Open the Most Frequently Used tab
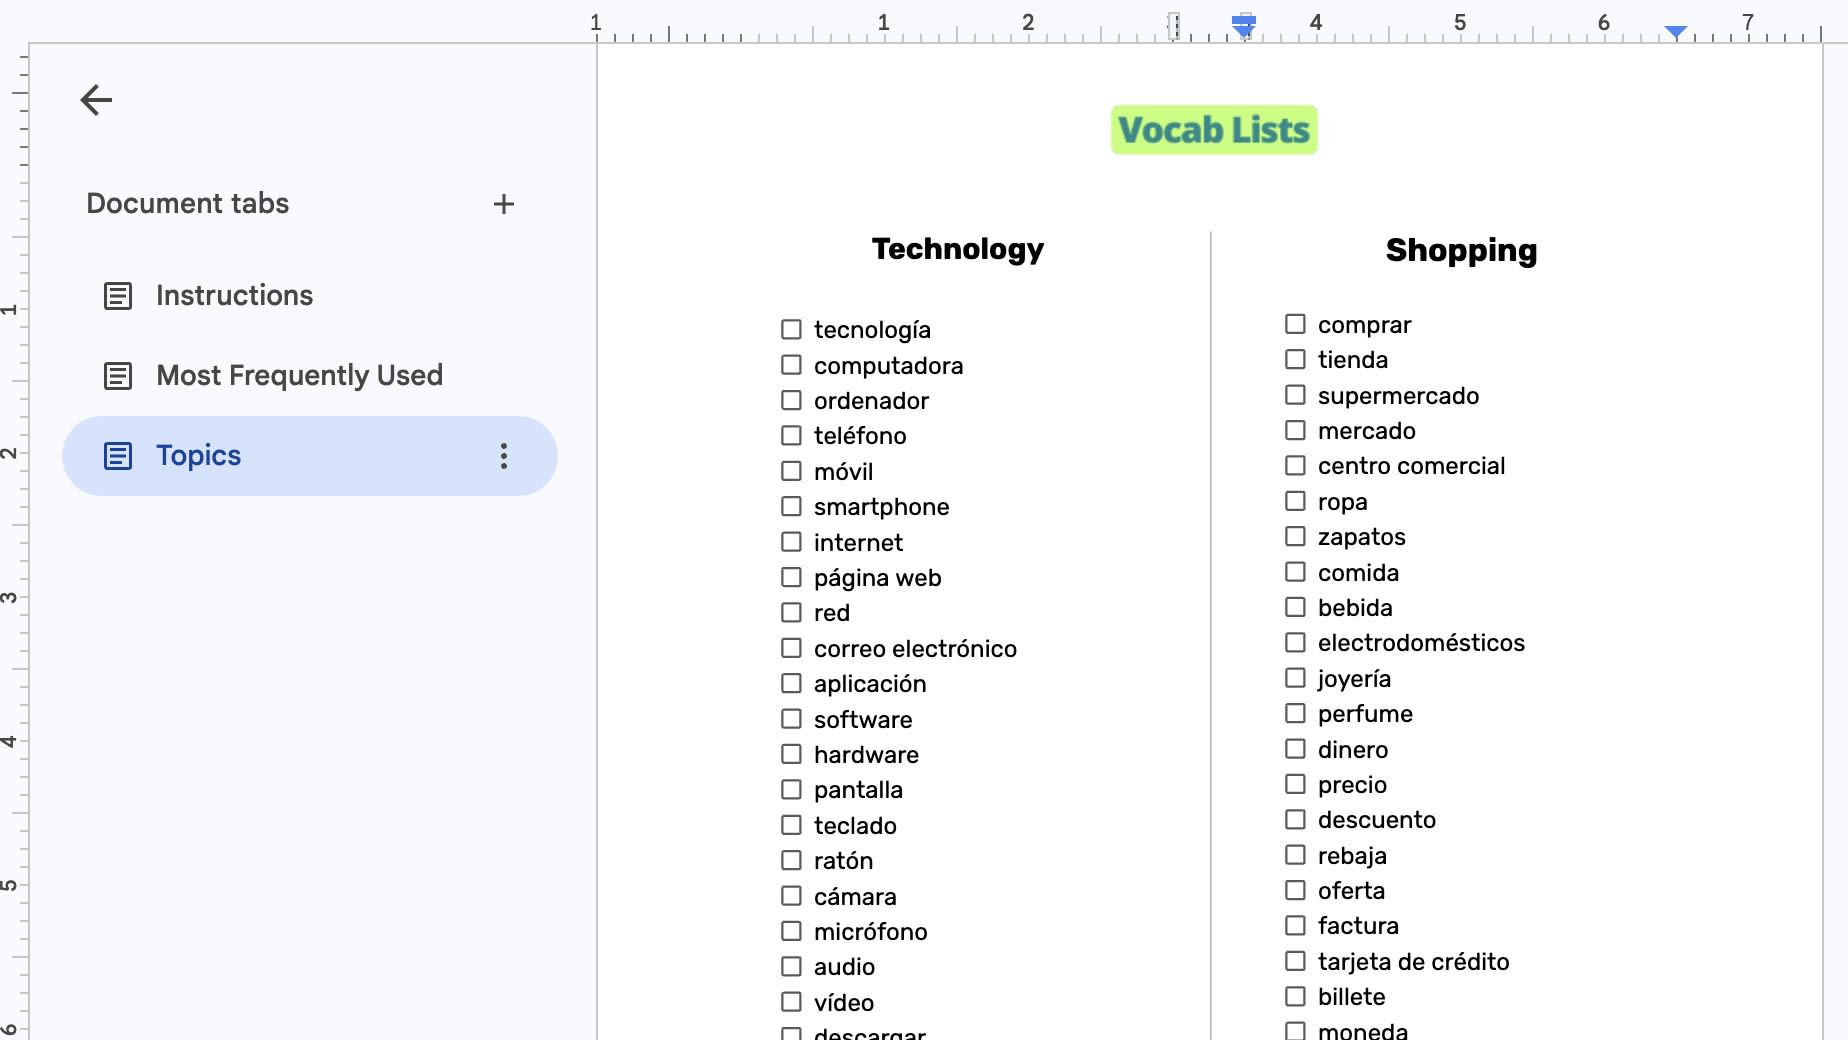 310,376
